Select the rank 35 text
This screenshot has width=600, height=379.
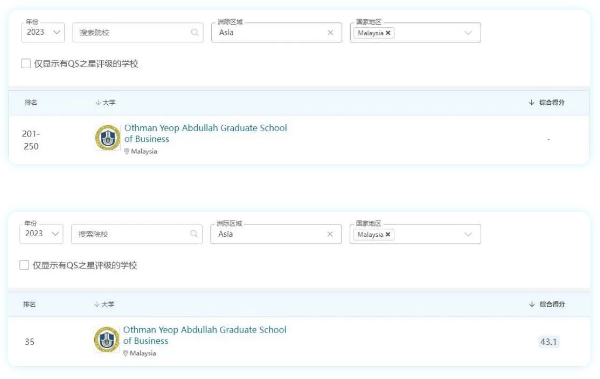click(29, 341)
